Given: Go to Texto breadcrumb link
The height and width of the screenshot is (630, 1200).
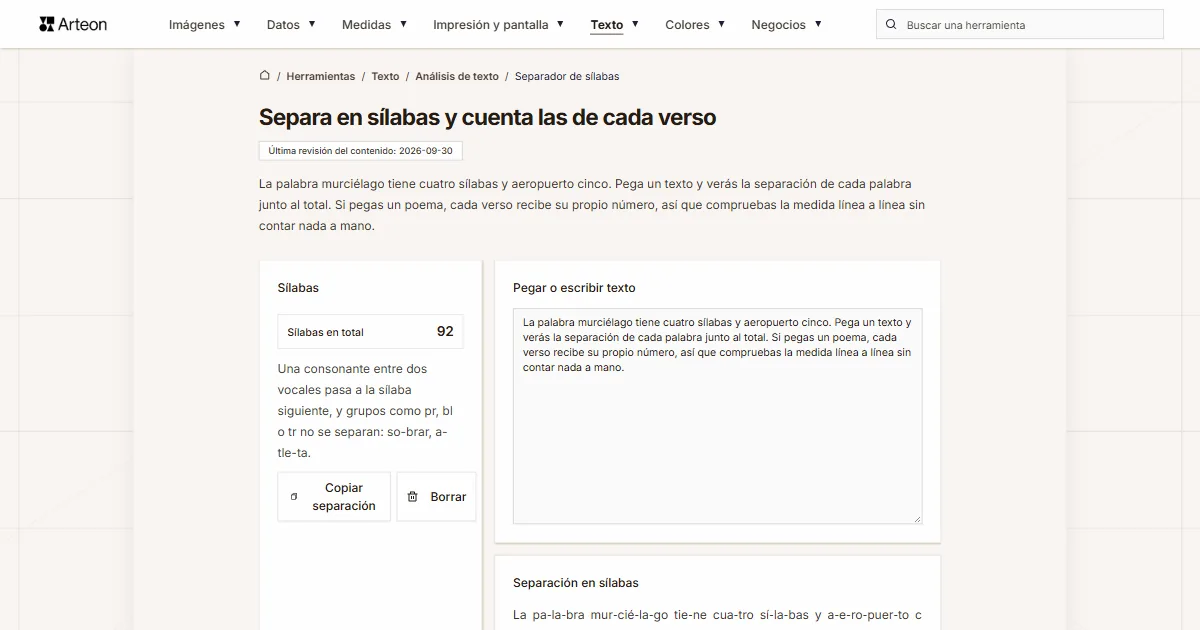Looking at the screenshot, I should pos(385,76).
